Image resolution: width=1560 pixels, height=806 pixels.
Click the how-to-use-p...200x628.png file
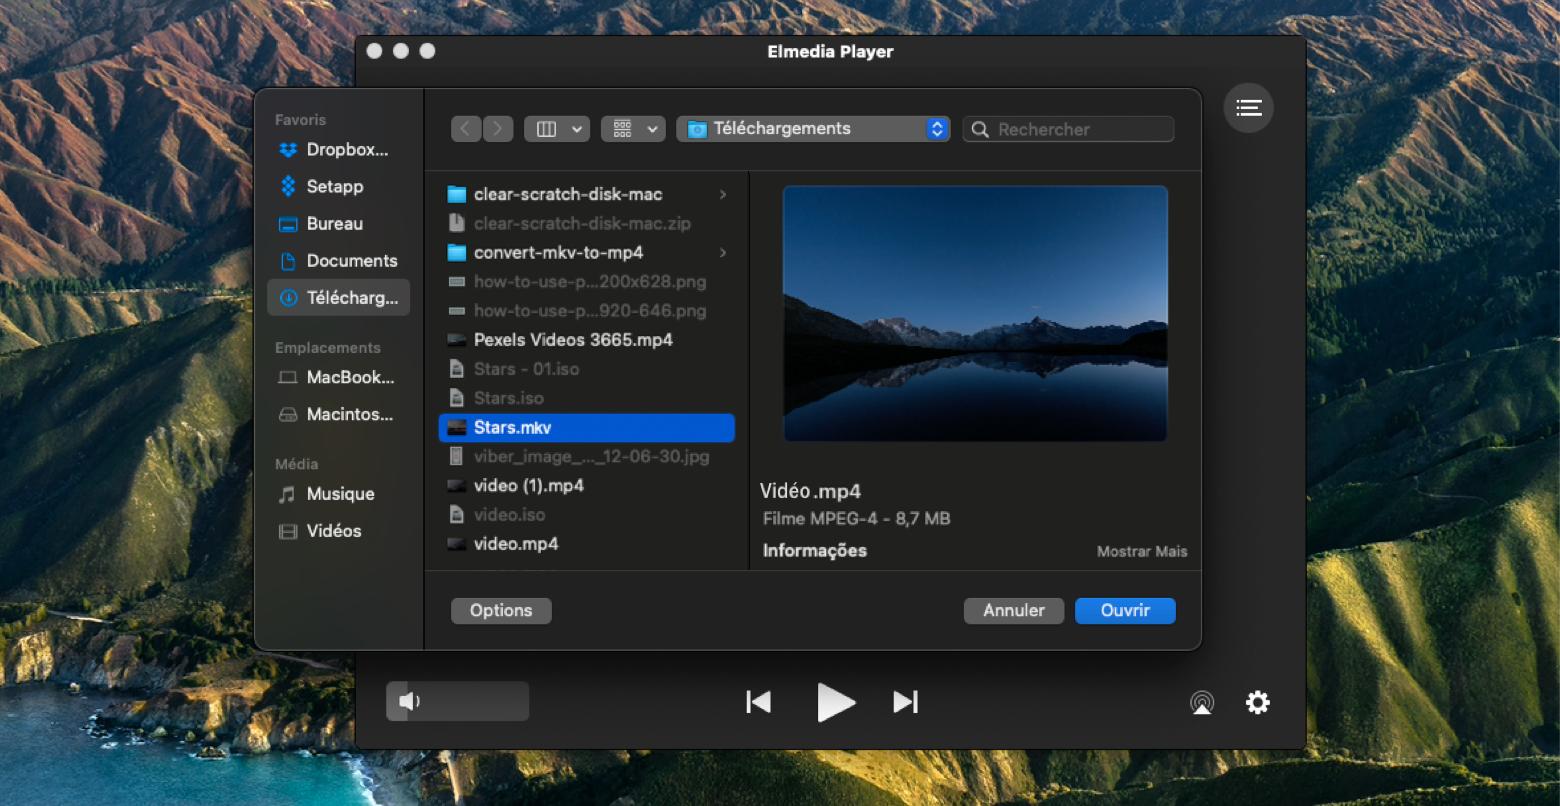(587, 282)
